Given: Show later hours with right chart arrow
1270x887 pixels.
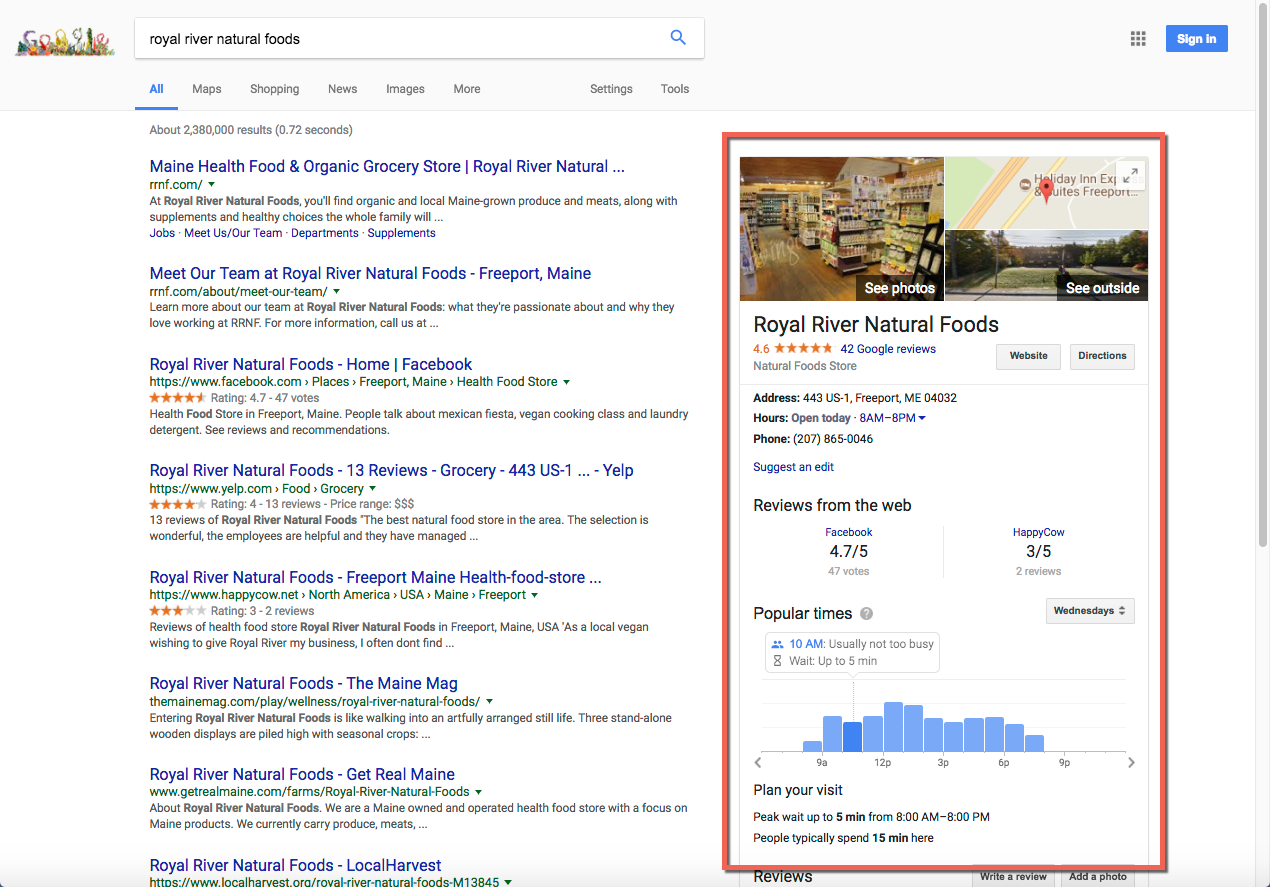Looking at the screenshot, I should tap(1131, 762).
